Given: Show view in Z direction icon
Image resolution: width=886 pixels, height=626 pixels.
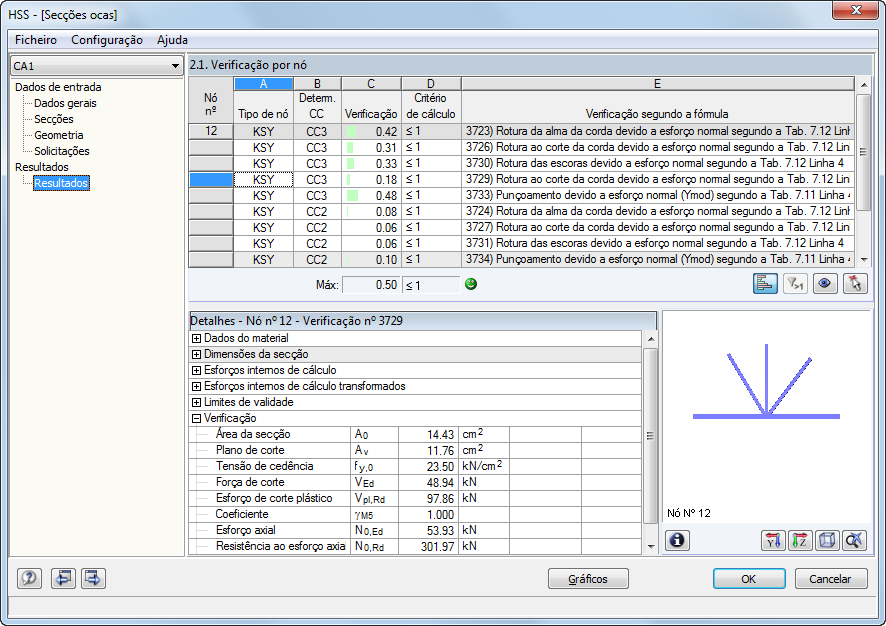Looking at the screenshot, I should 800,541.
